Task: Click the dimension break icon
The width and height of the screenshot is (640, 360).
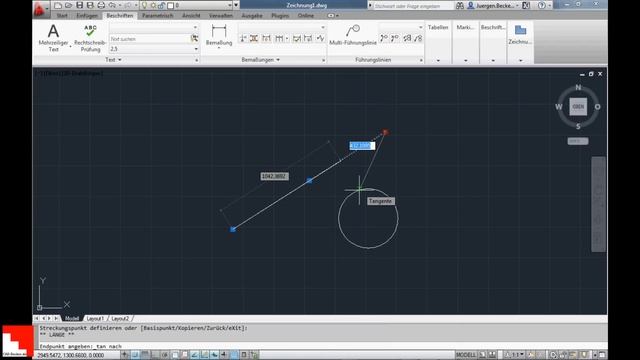Action: click(243, 38)
